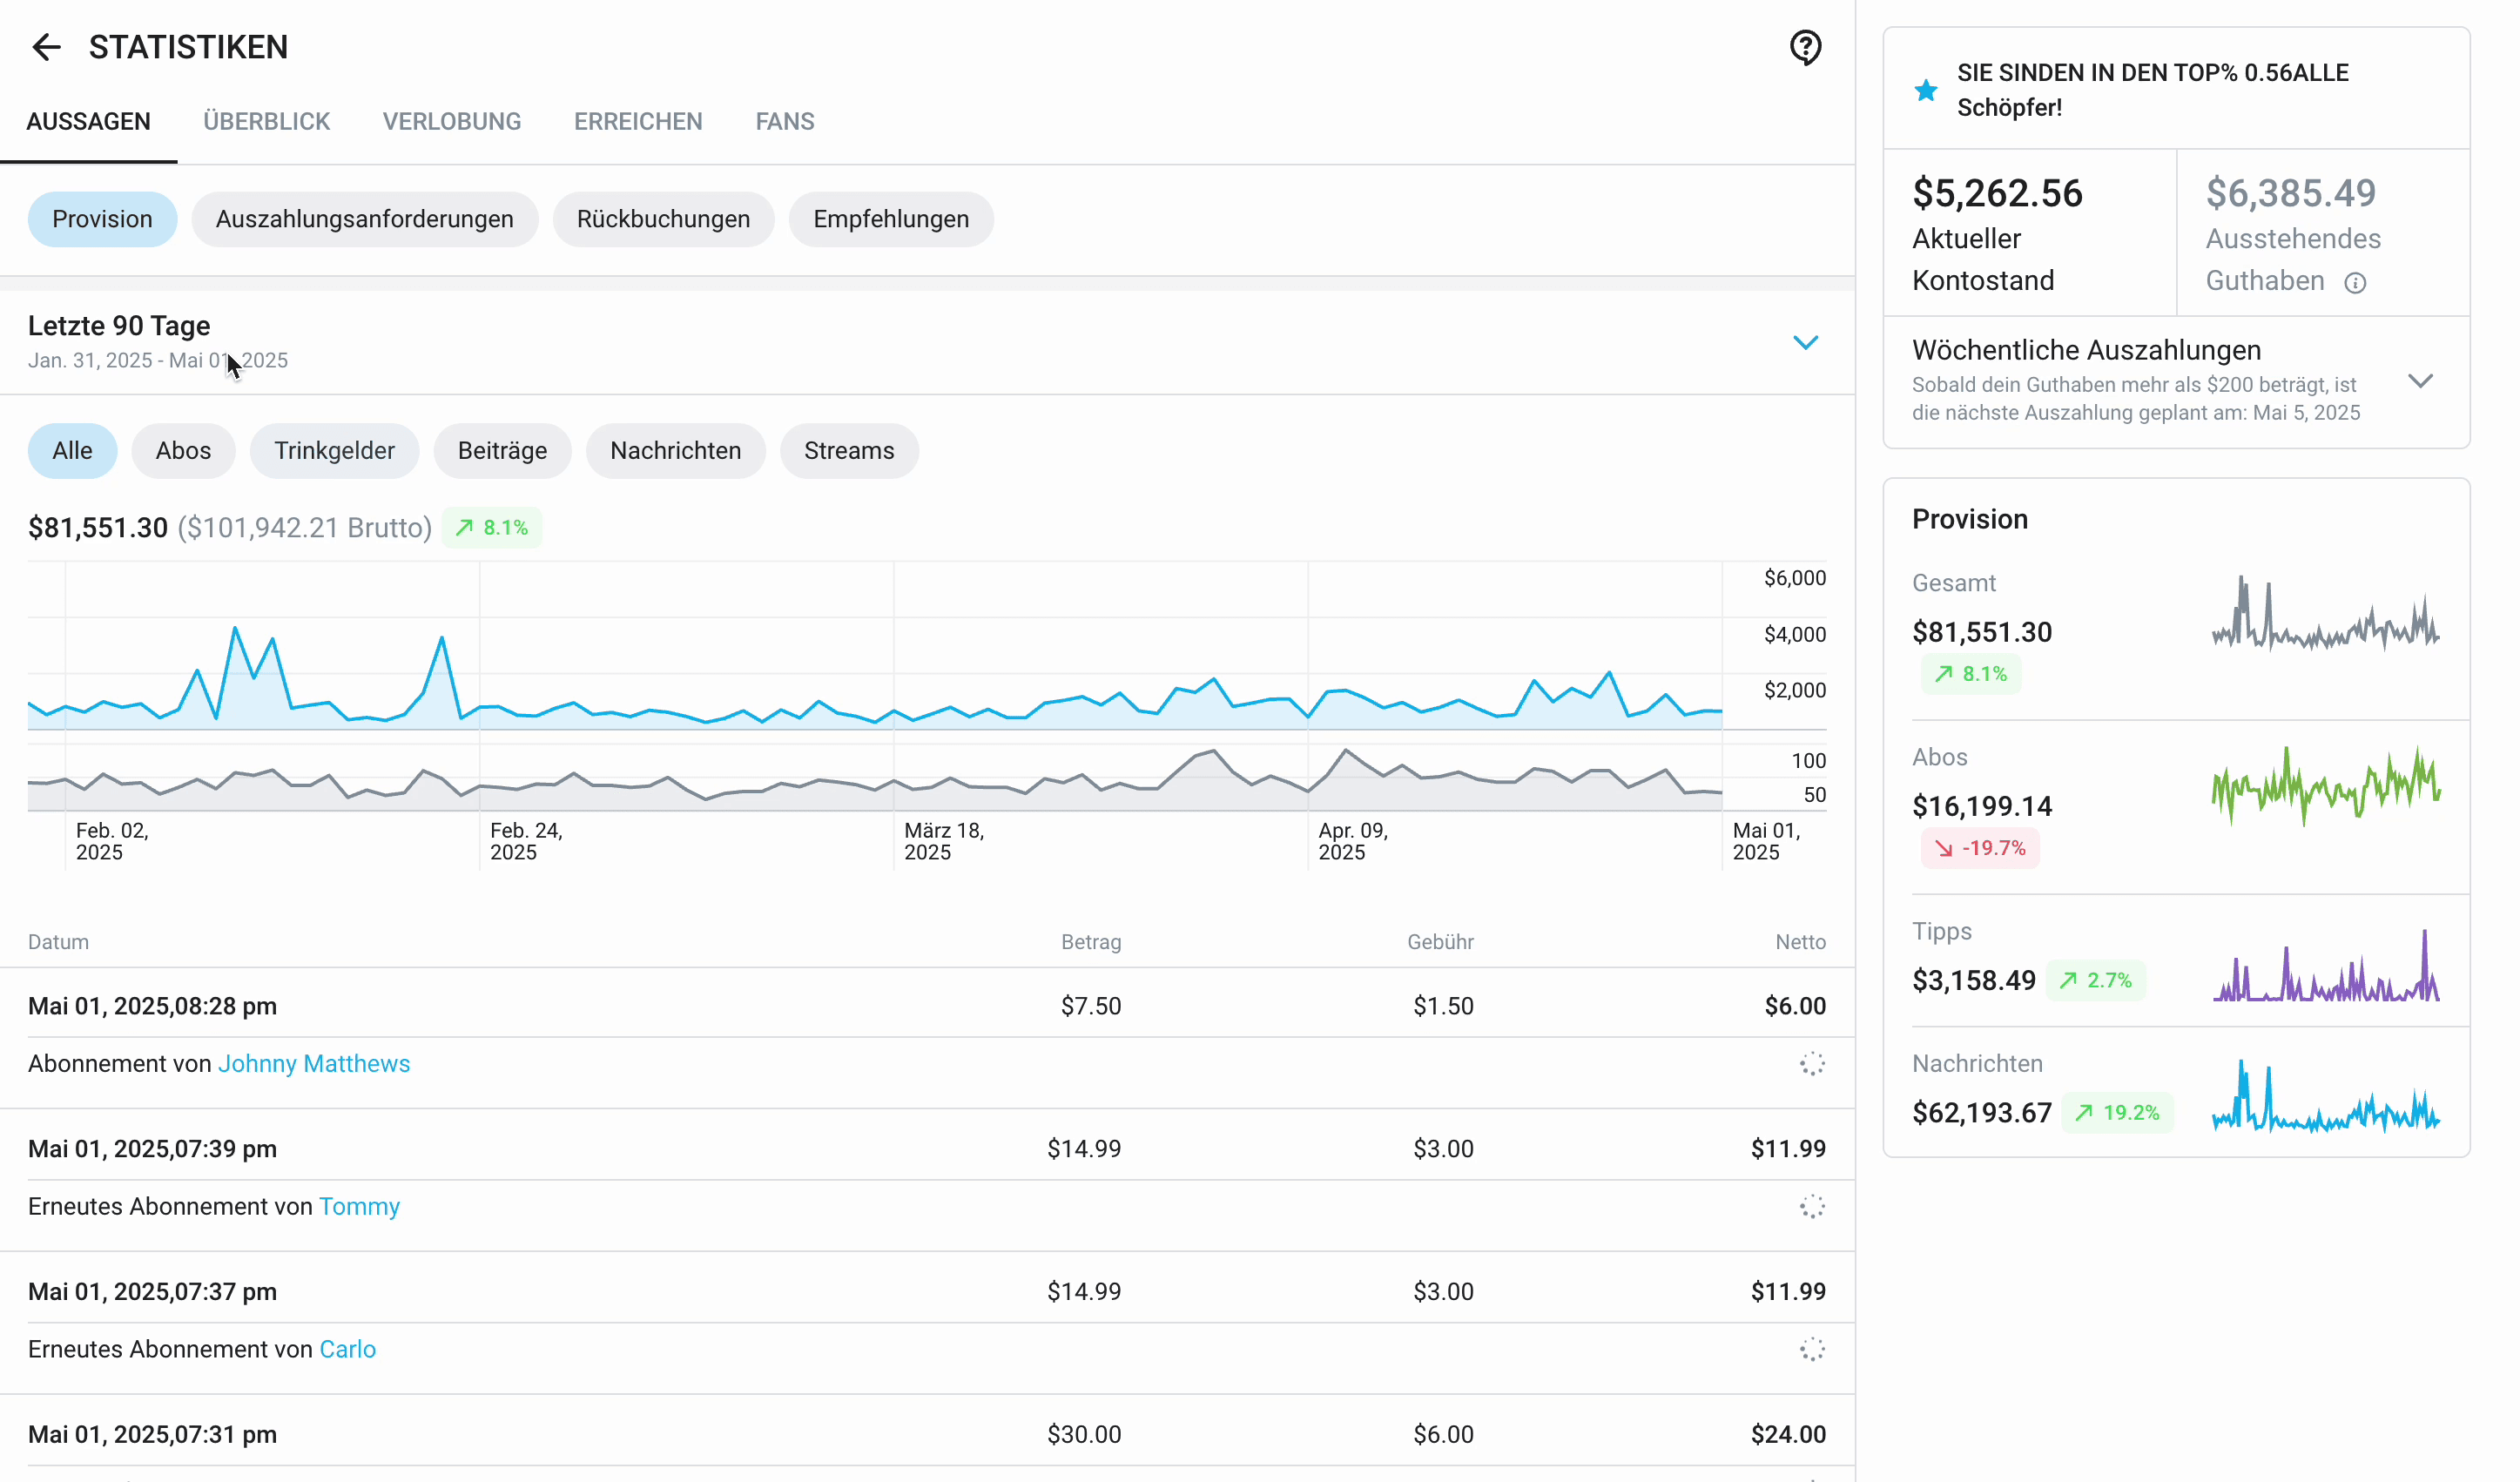Open the FANS tab
This screenshot has width=2520, height=1482.
(785, 122)
